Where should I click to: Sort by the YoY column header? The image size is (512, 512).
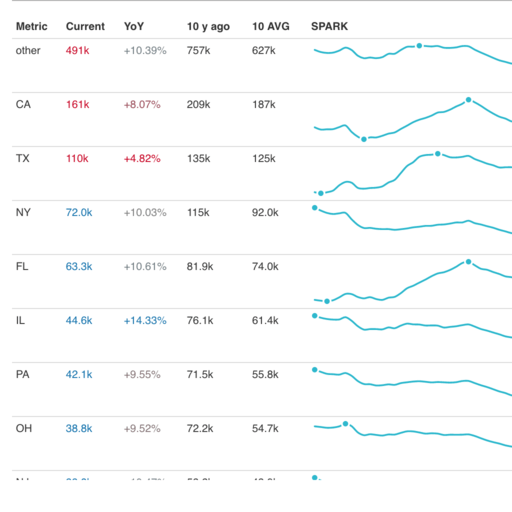click(134, 26)
